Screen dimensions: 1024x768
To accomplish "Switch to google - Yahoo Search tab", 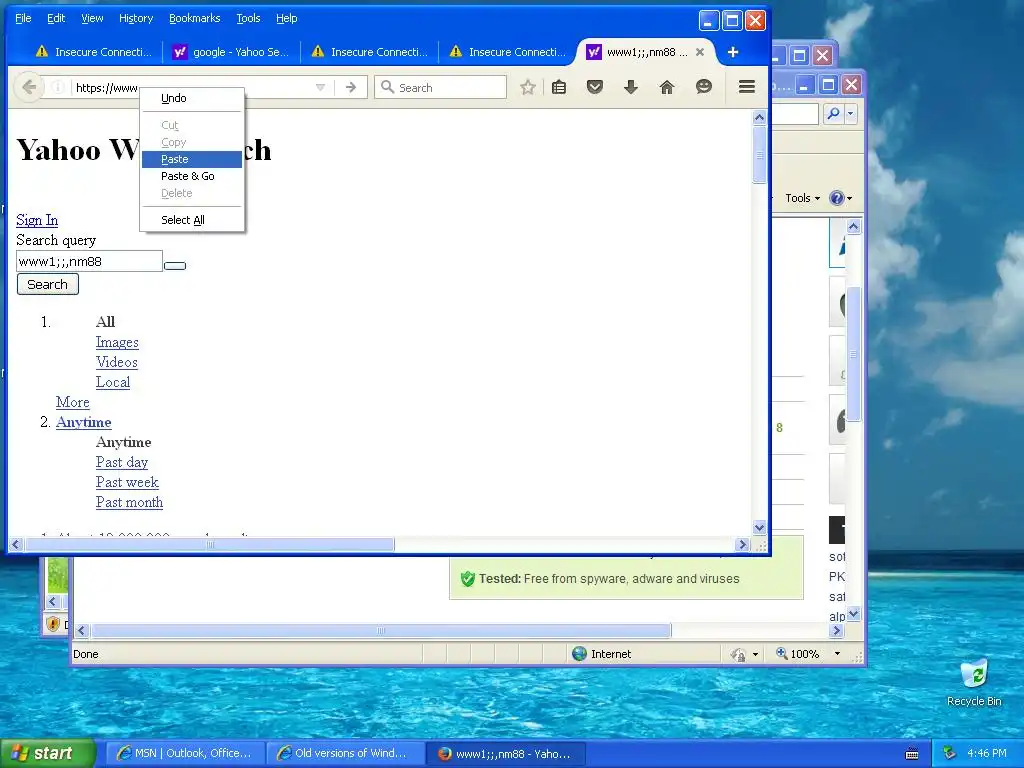I will pos(231,52).
